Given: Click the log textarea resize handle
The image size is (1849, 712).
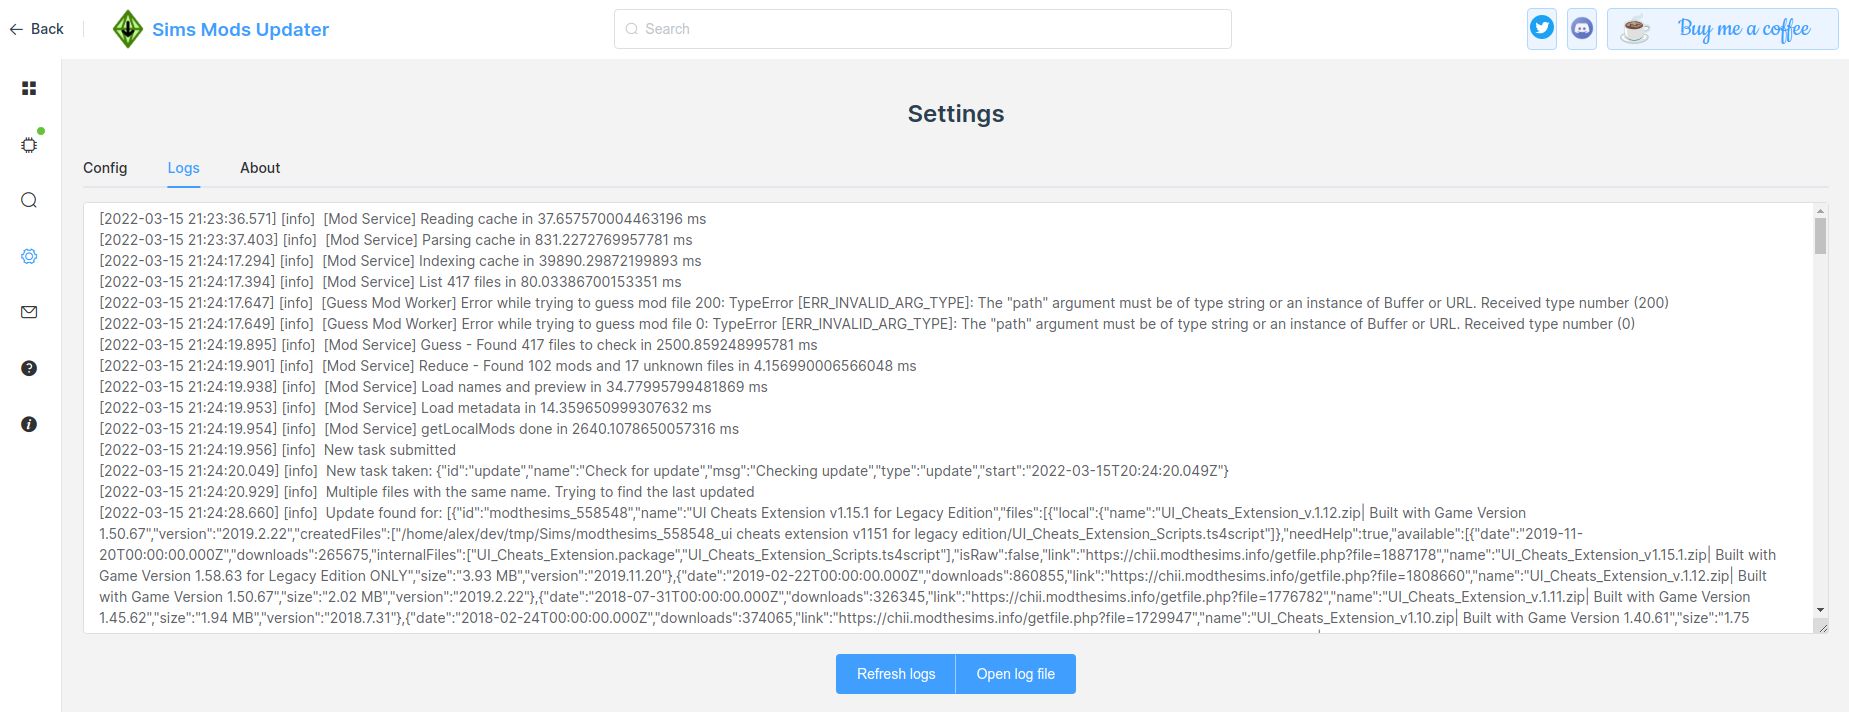Looking at the screenshot, I should (x=1821, y=626).
